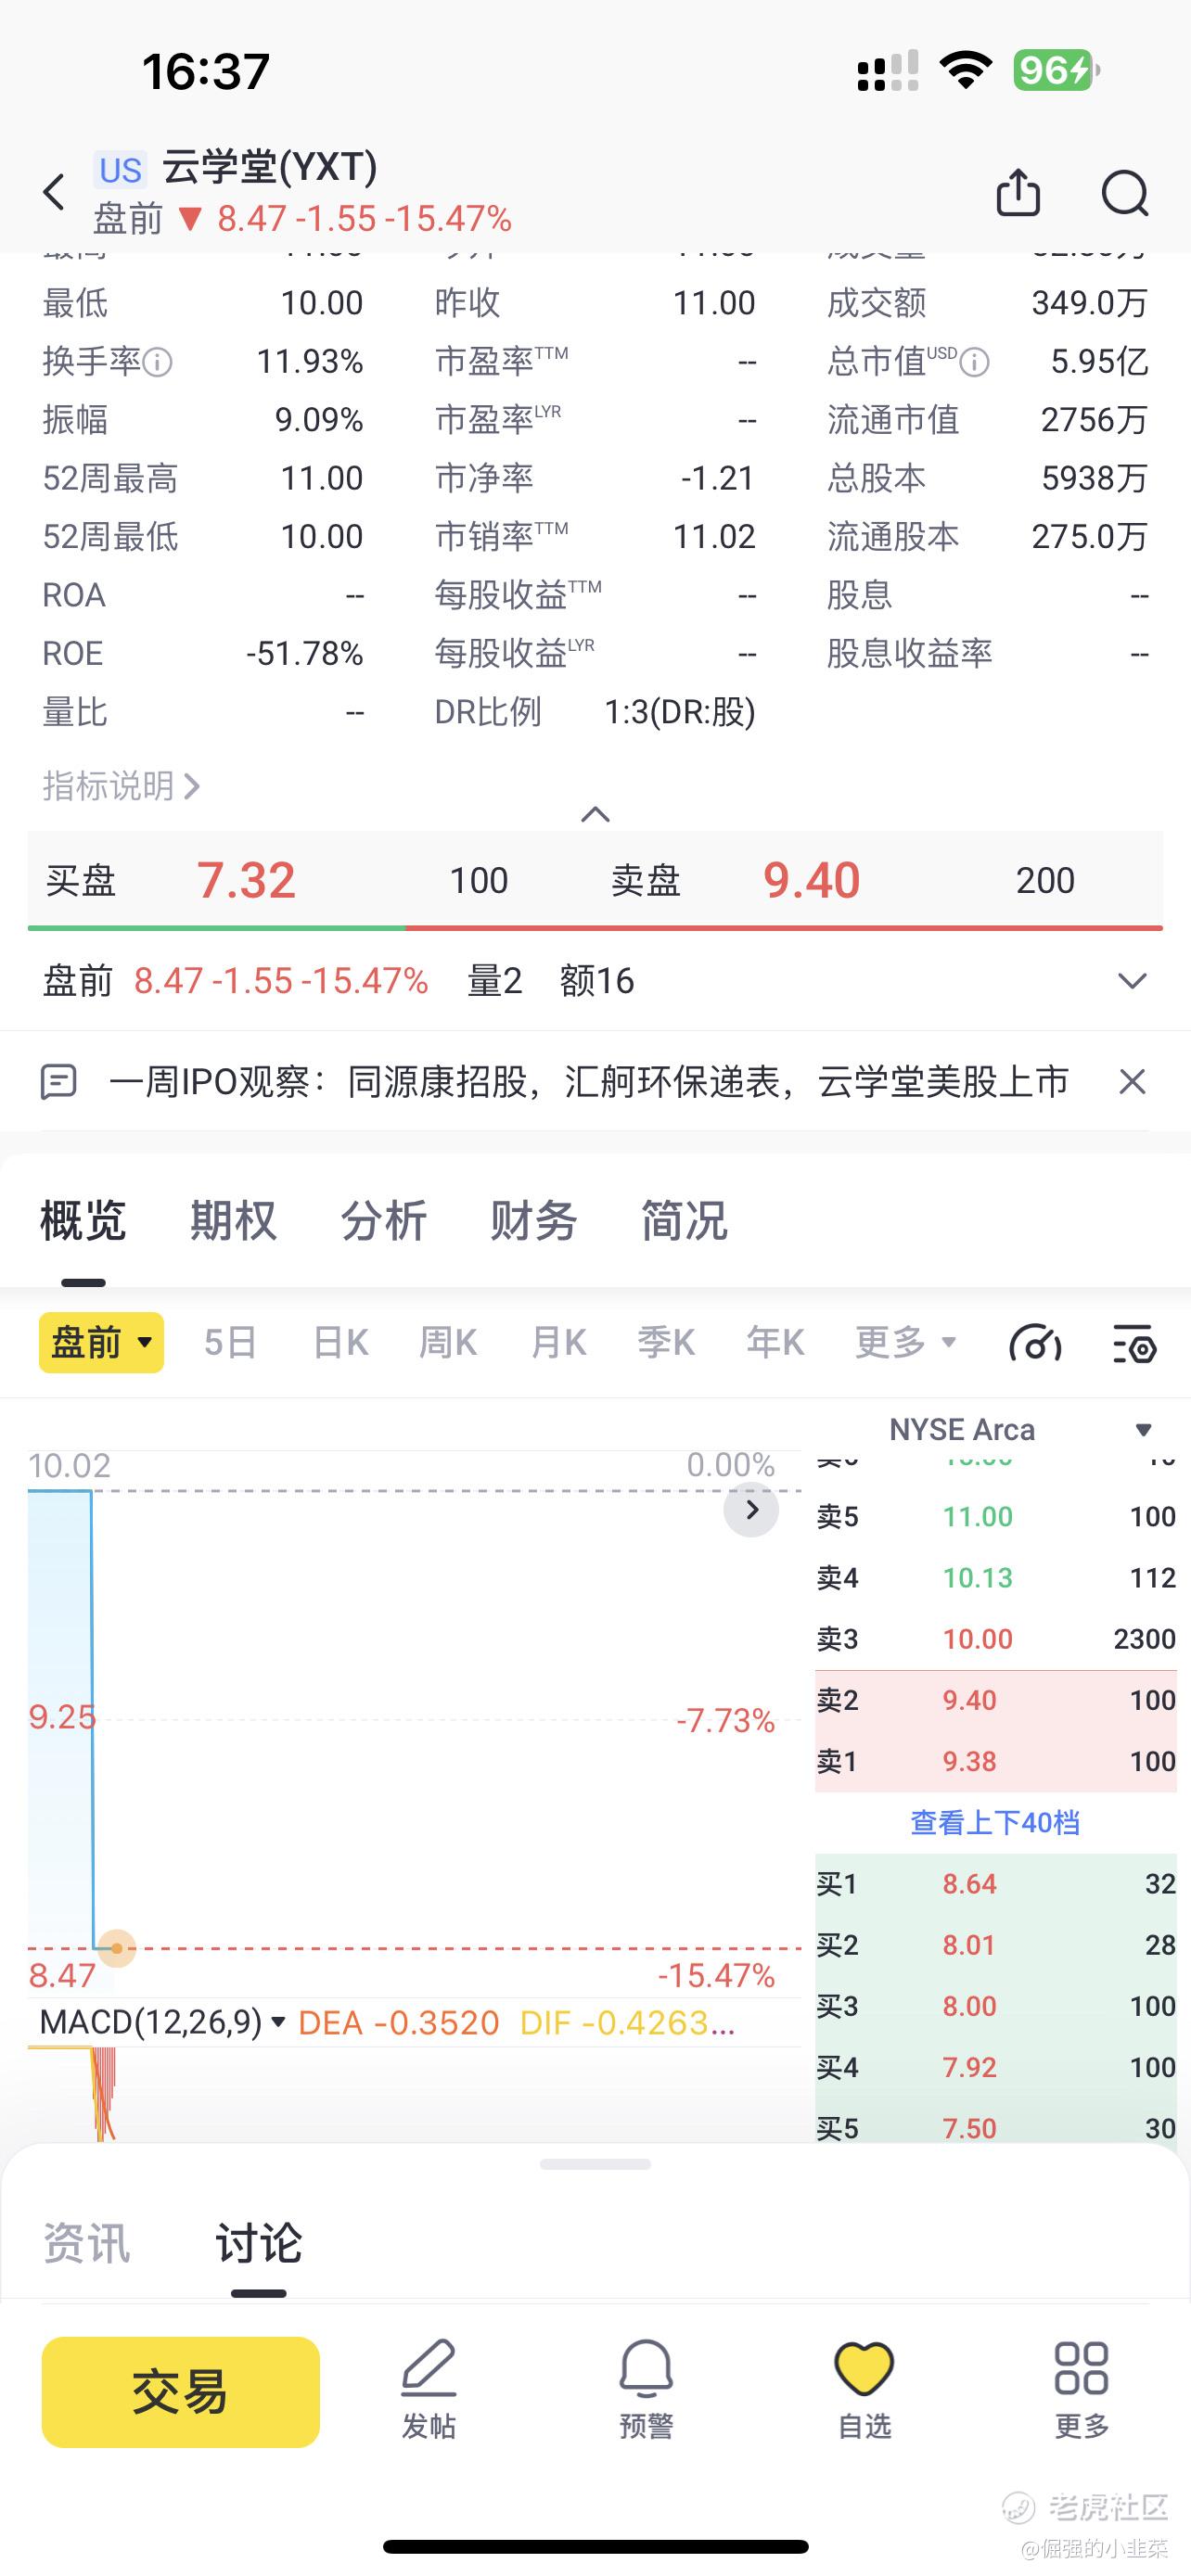Image resolution: width=1191 pixels, height=2576 pixels.
Task: Tap the 预警 bell icon
Action: pos(646,2368)
